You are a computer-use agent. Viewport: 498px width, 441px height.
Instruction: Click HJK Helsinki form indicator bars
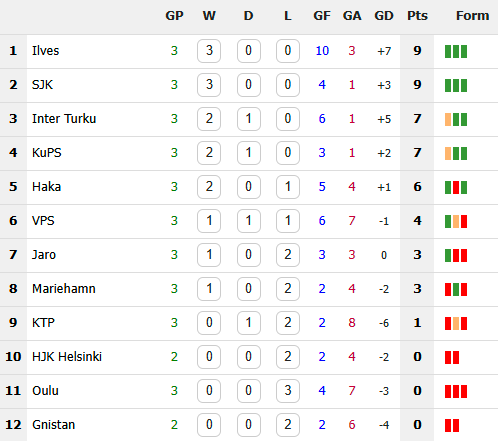tap(452, 357)
